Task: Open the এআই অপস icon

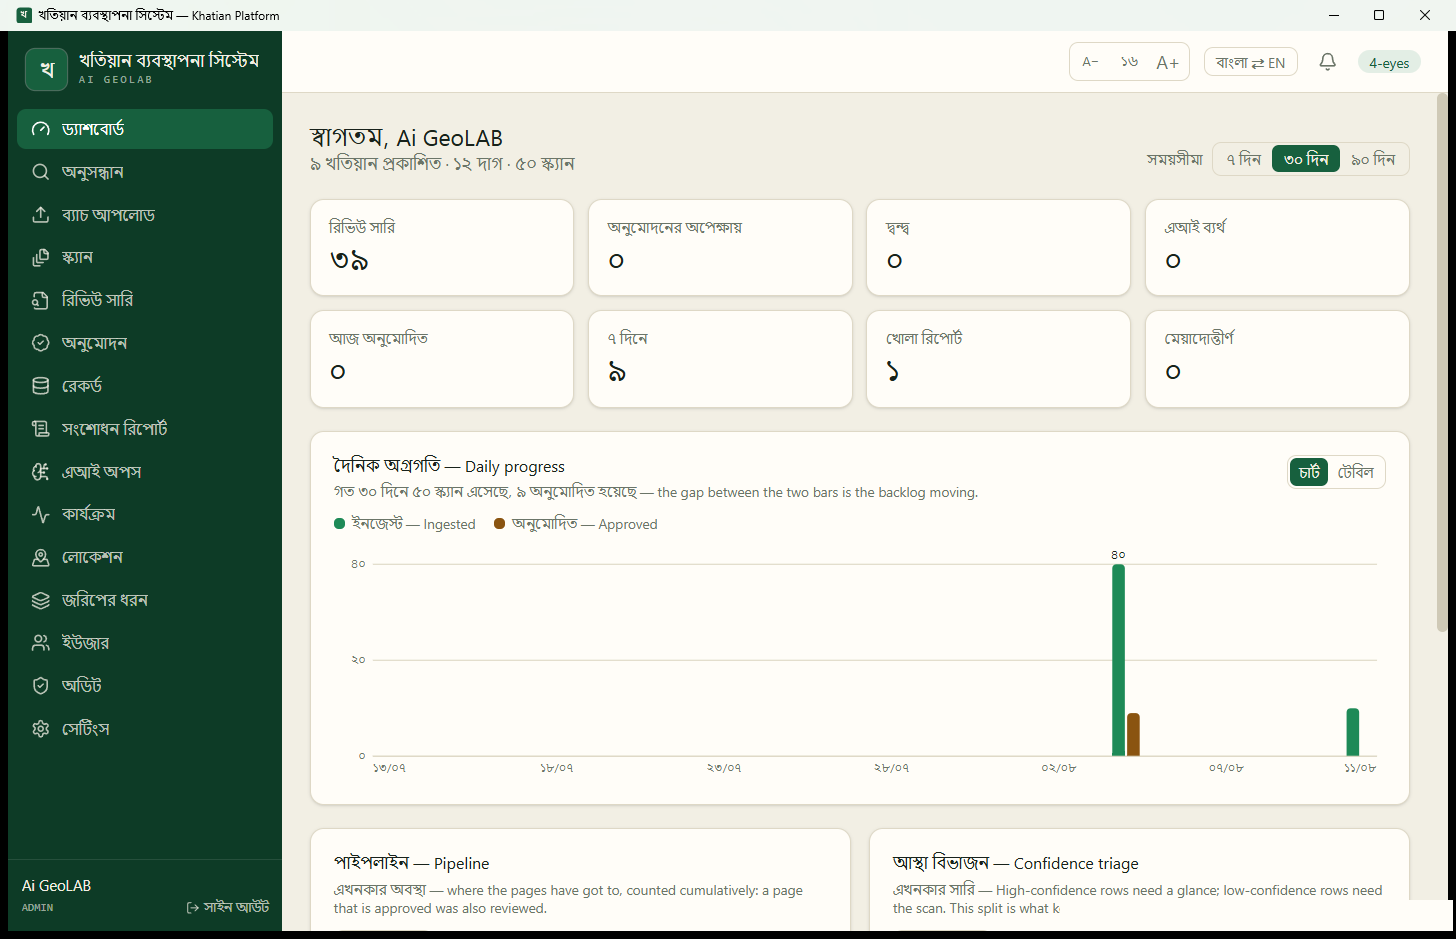Action: click(x=41, y=472)
